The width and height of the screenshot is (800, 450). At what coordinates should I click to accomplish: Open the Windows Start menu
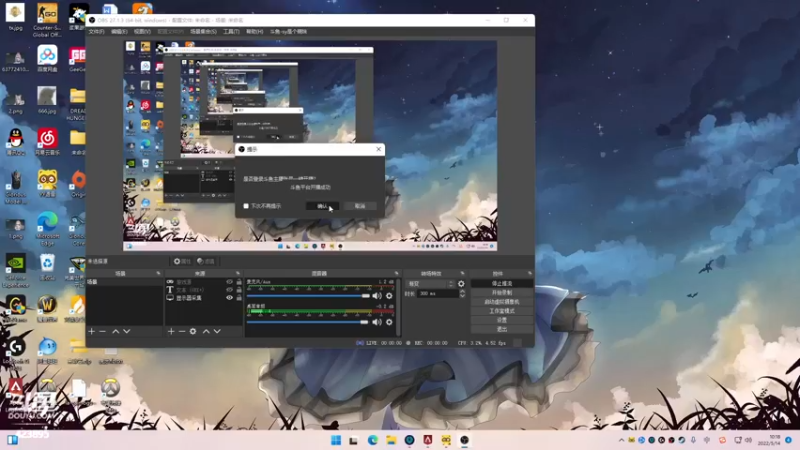[x=336, y=440]
